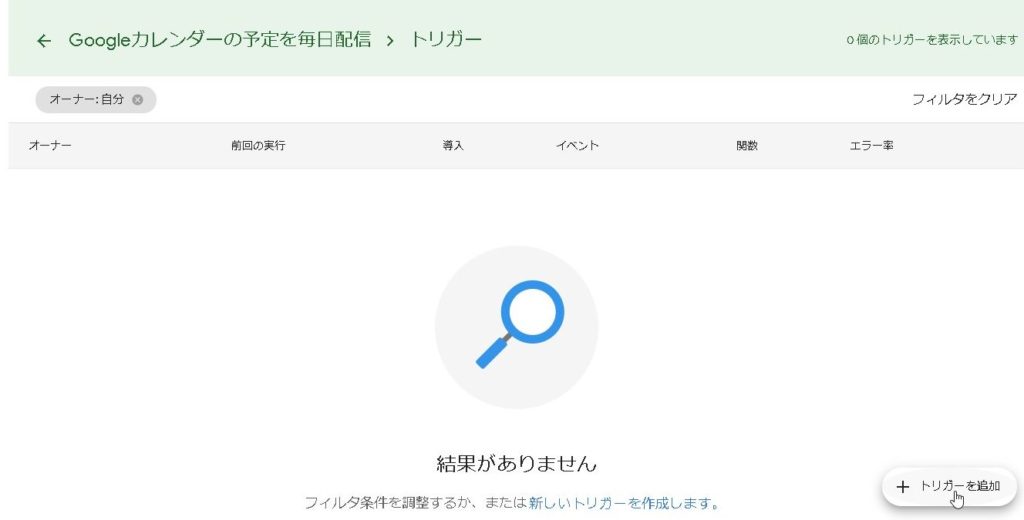Click the エラー率 column header

coord(871,146)
